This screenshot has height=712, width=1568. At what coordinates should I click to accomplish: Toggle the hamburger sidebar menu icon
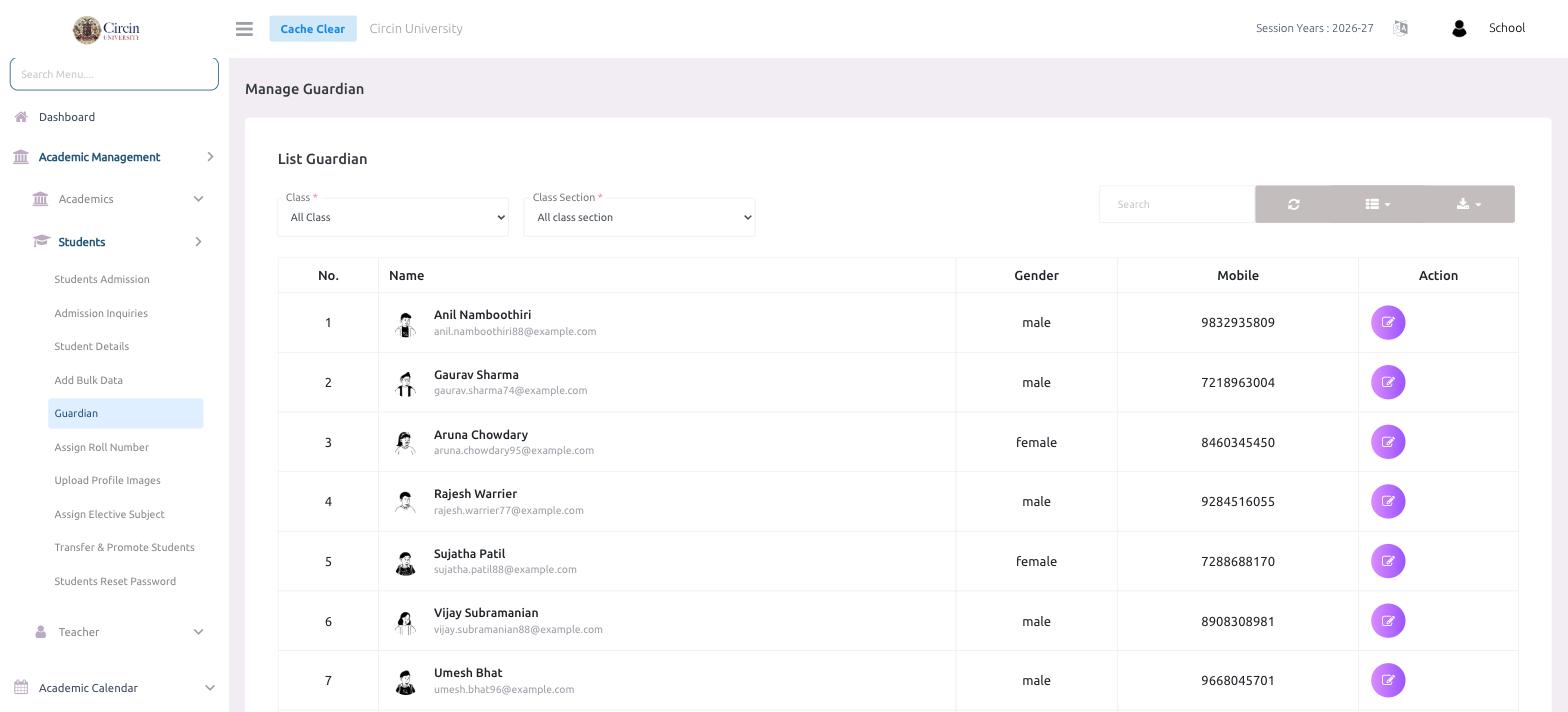244,29
